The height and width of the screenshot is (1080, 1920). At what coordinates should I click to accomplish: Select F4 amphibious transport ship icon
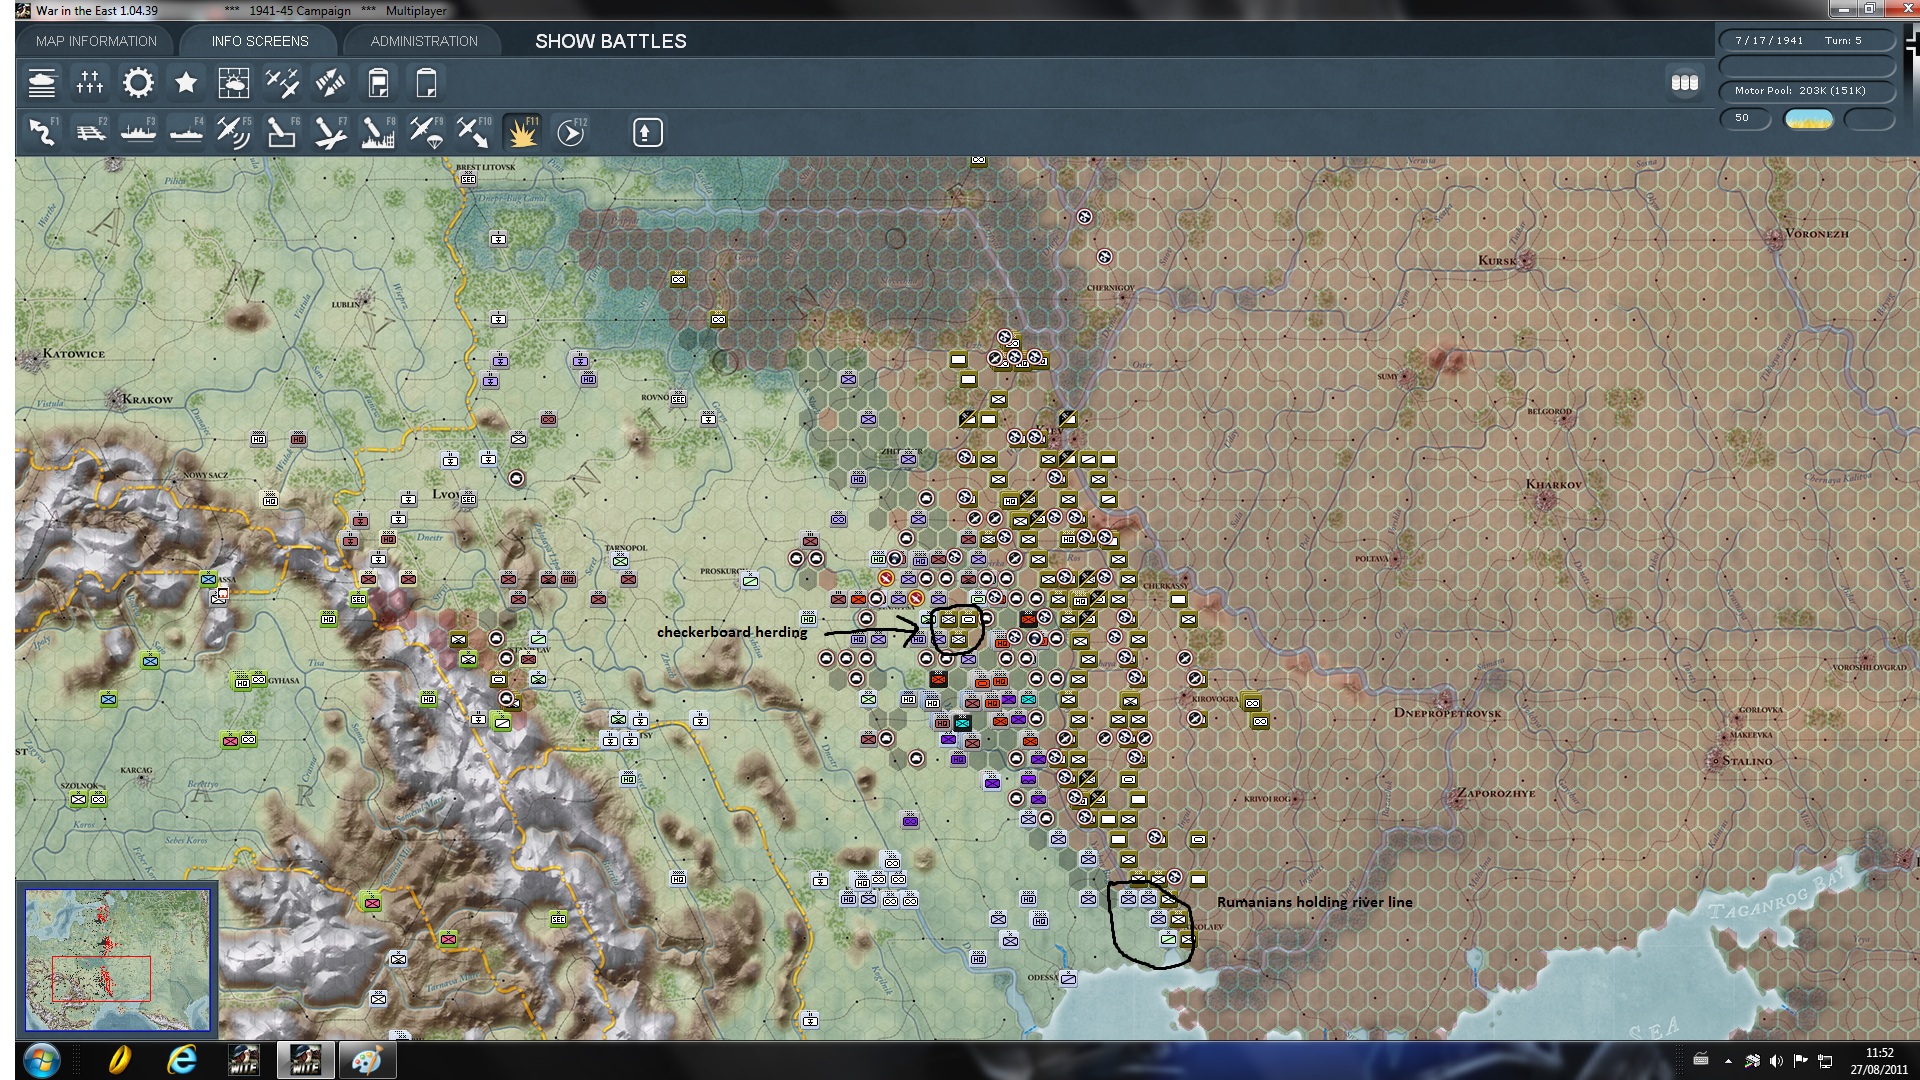pos(186,132)
